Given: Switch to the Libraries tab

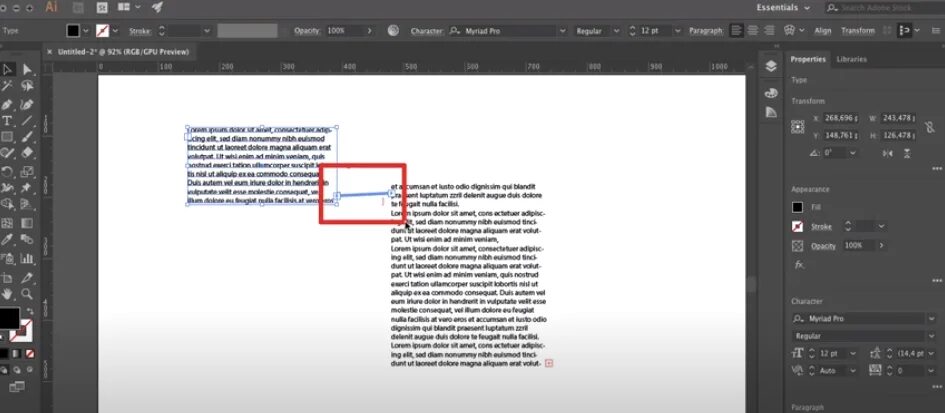Looking at the screenshot, I should (852, 59).
